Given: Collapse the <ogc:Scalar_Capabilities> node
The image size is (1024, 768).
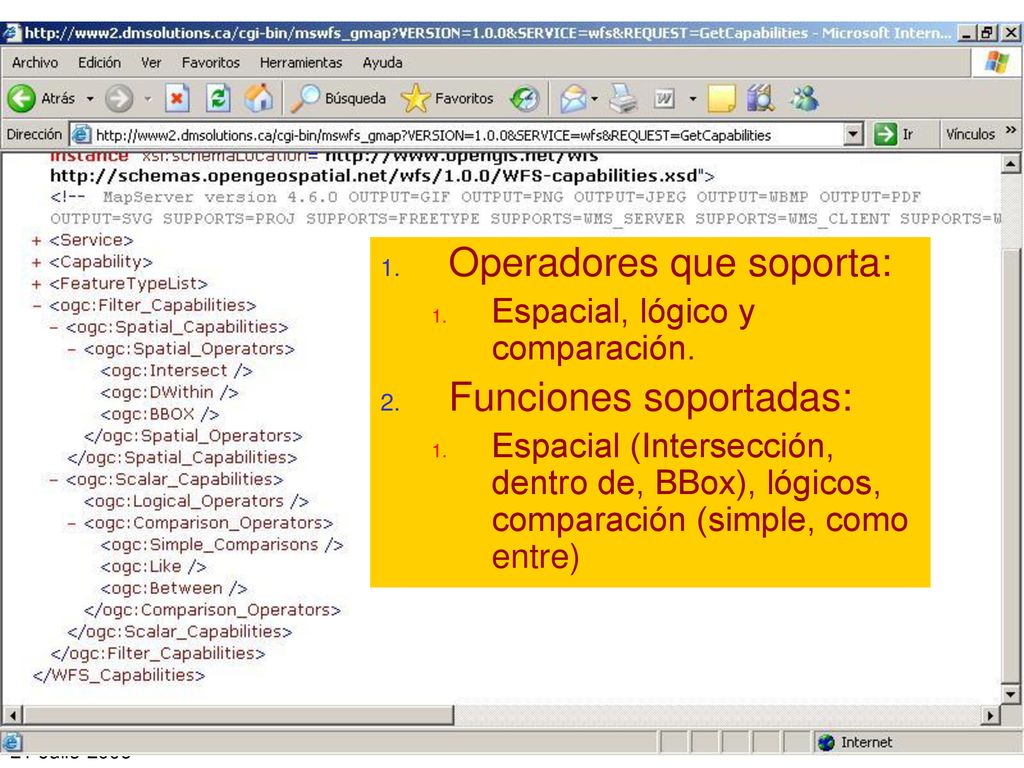Looking at the screenshot, I should click(54, 480).
